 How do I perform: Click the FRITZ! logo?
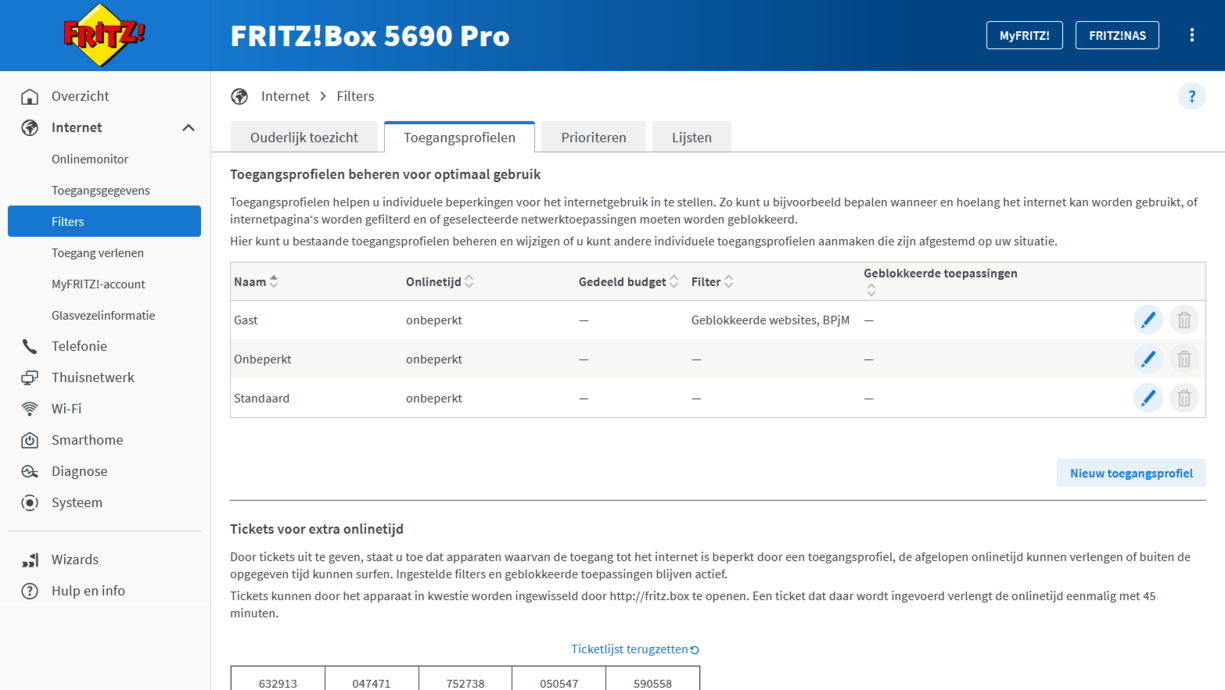click(x=104, y=35)
